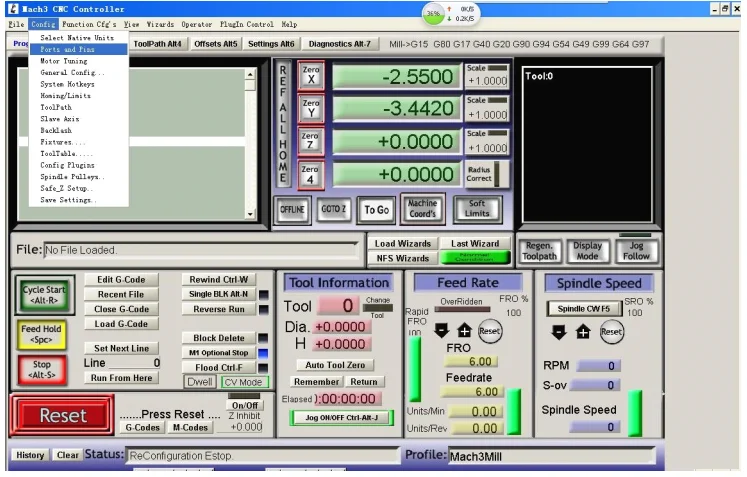
Task: Click Regen. Toolpath button
Action: pos(539,251)
